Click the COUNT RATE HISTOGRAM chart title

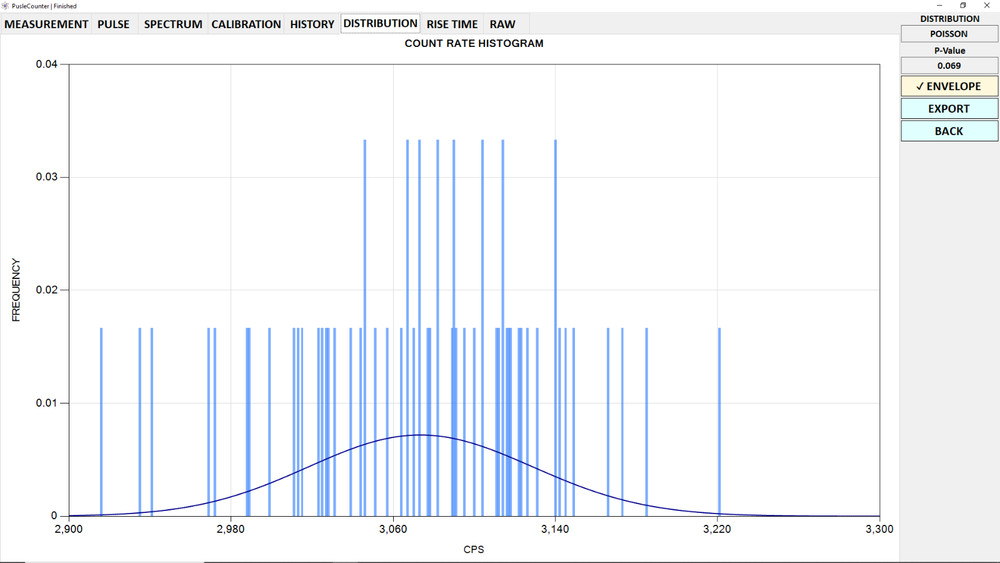click(x=473, y=44)
